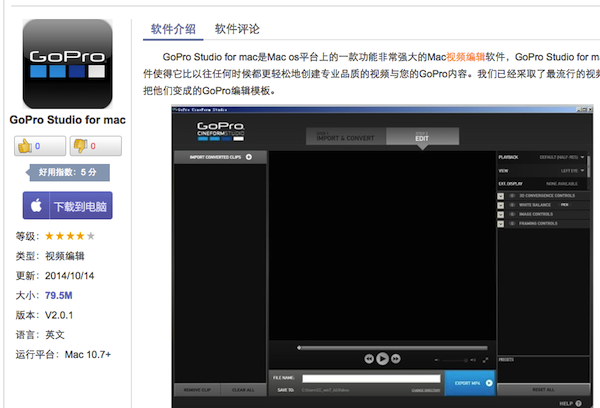Click the GoPro Studio app icon

(x=67, y=64)
